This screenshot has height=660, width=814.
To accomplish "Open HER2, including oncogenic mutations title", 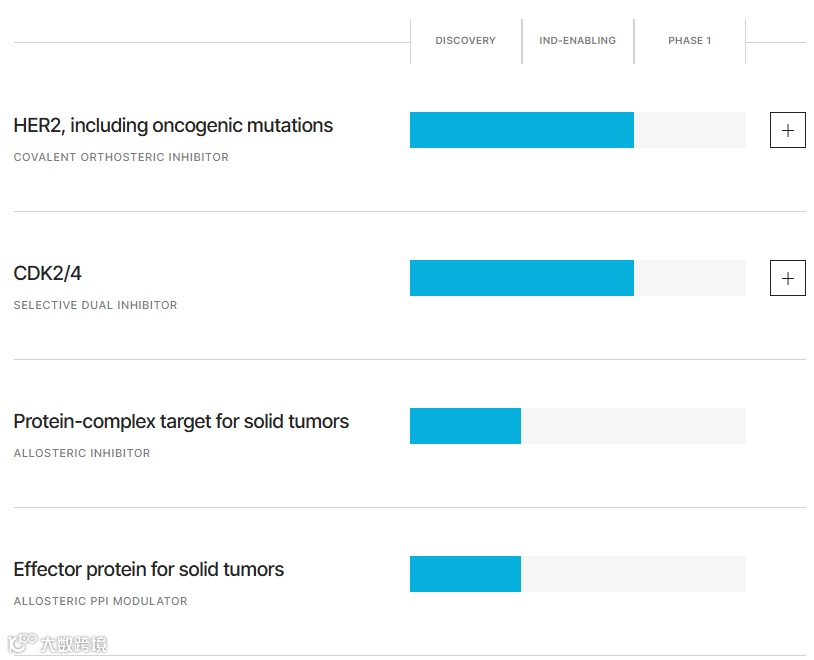I will click(x=173, y=126).
